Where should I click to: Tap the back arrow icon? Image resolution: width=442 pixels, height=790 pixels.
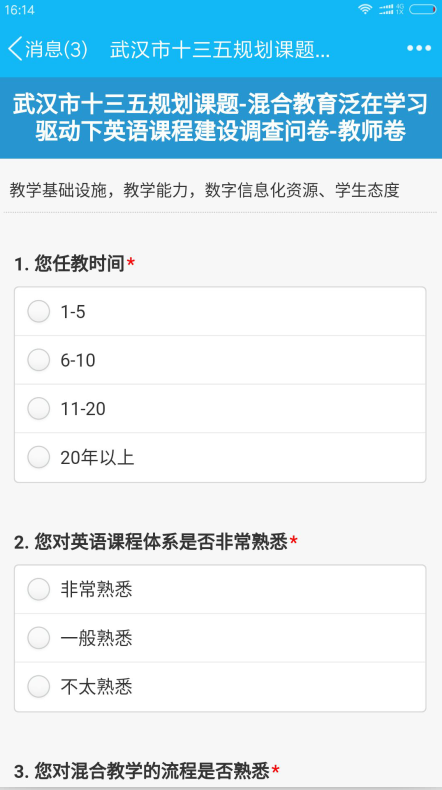click(15, 49)
